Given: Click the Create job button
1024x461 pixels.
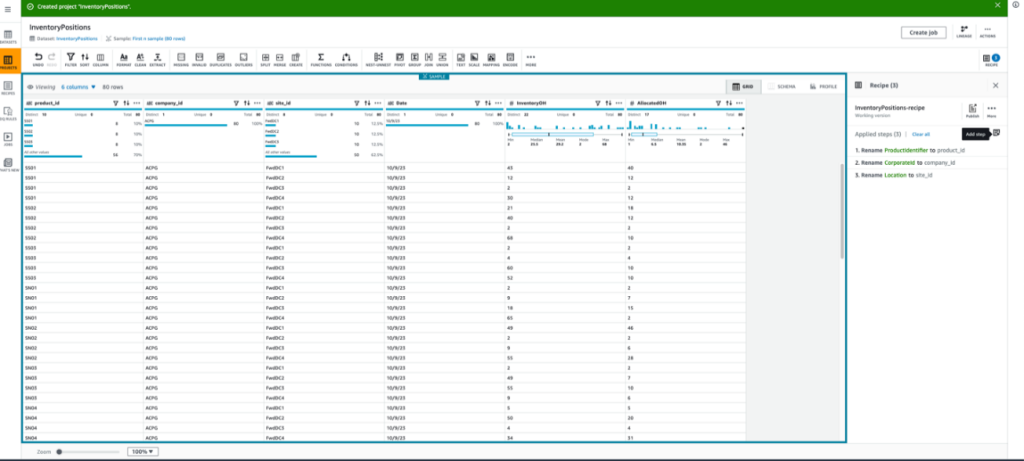Looking at the screenshot, I should click(x=924, y=33).
